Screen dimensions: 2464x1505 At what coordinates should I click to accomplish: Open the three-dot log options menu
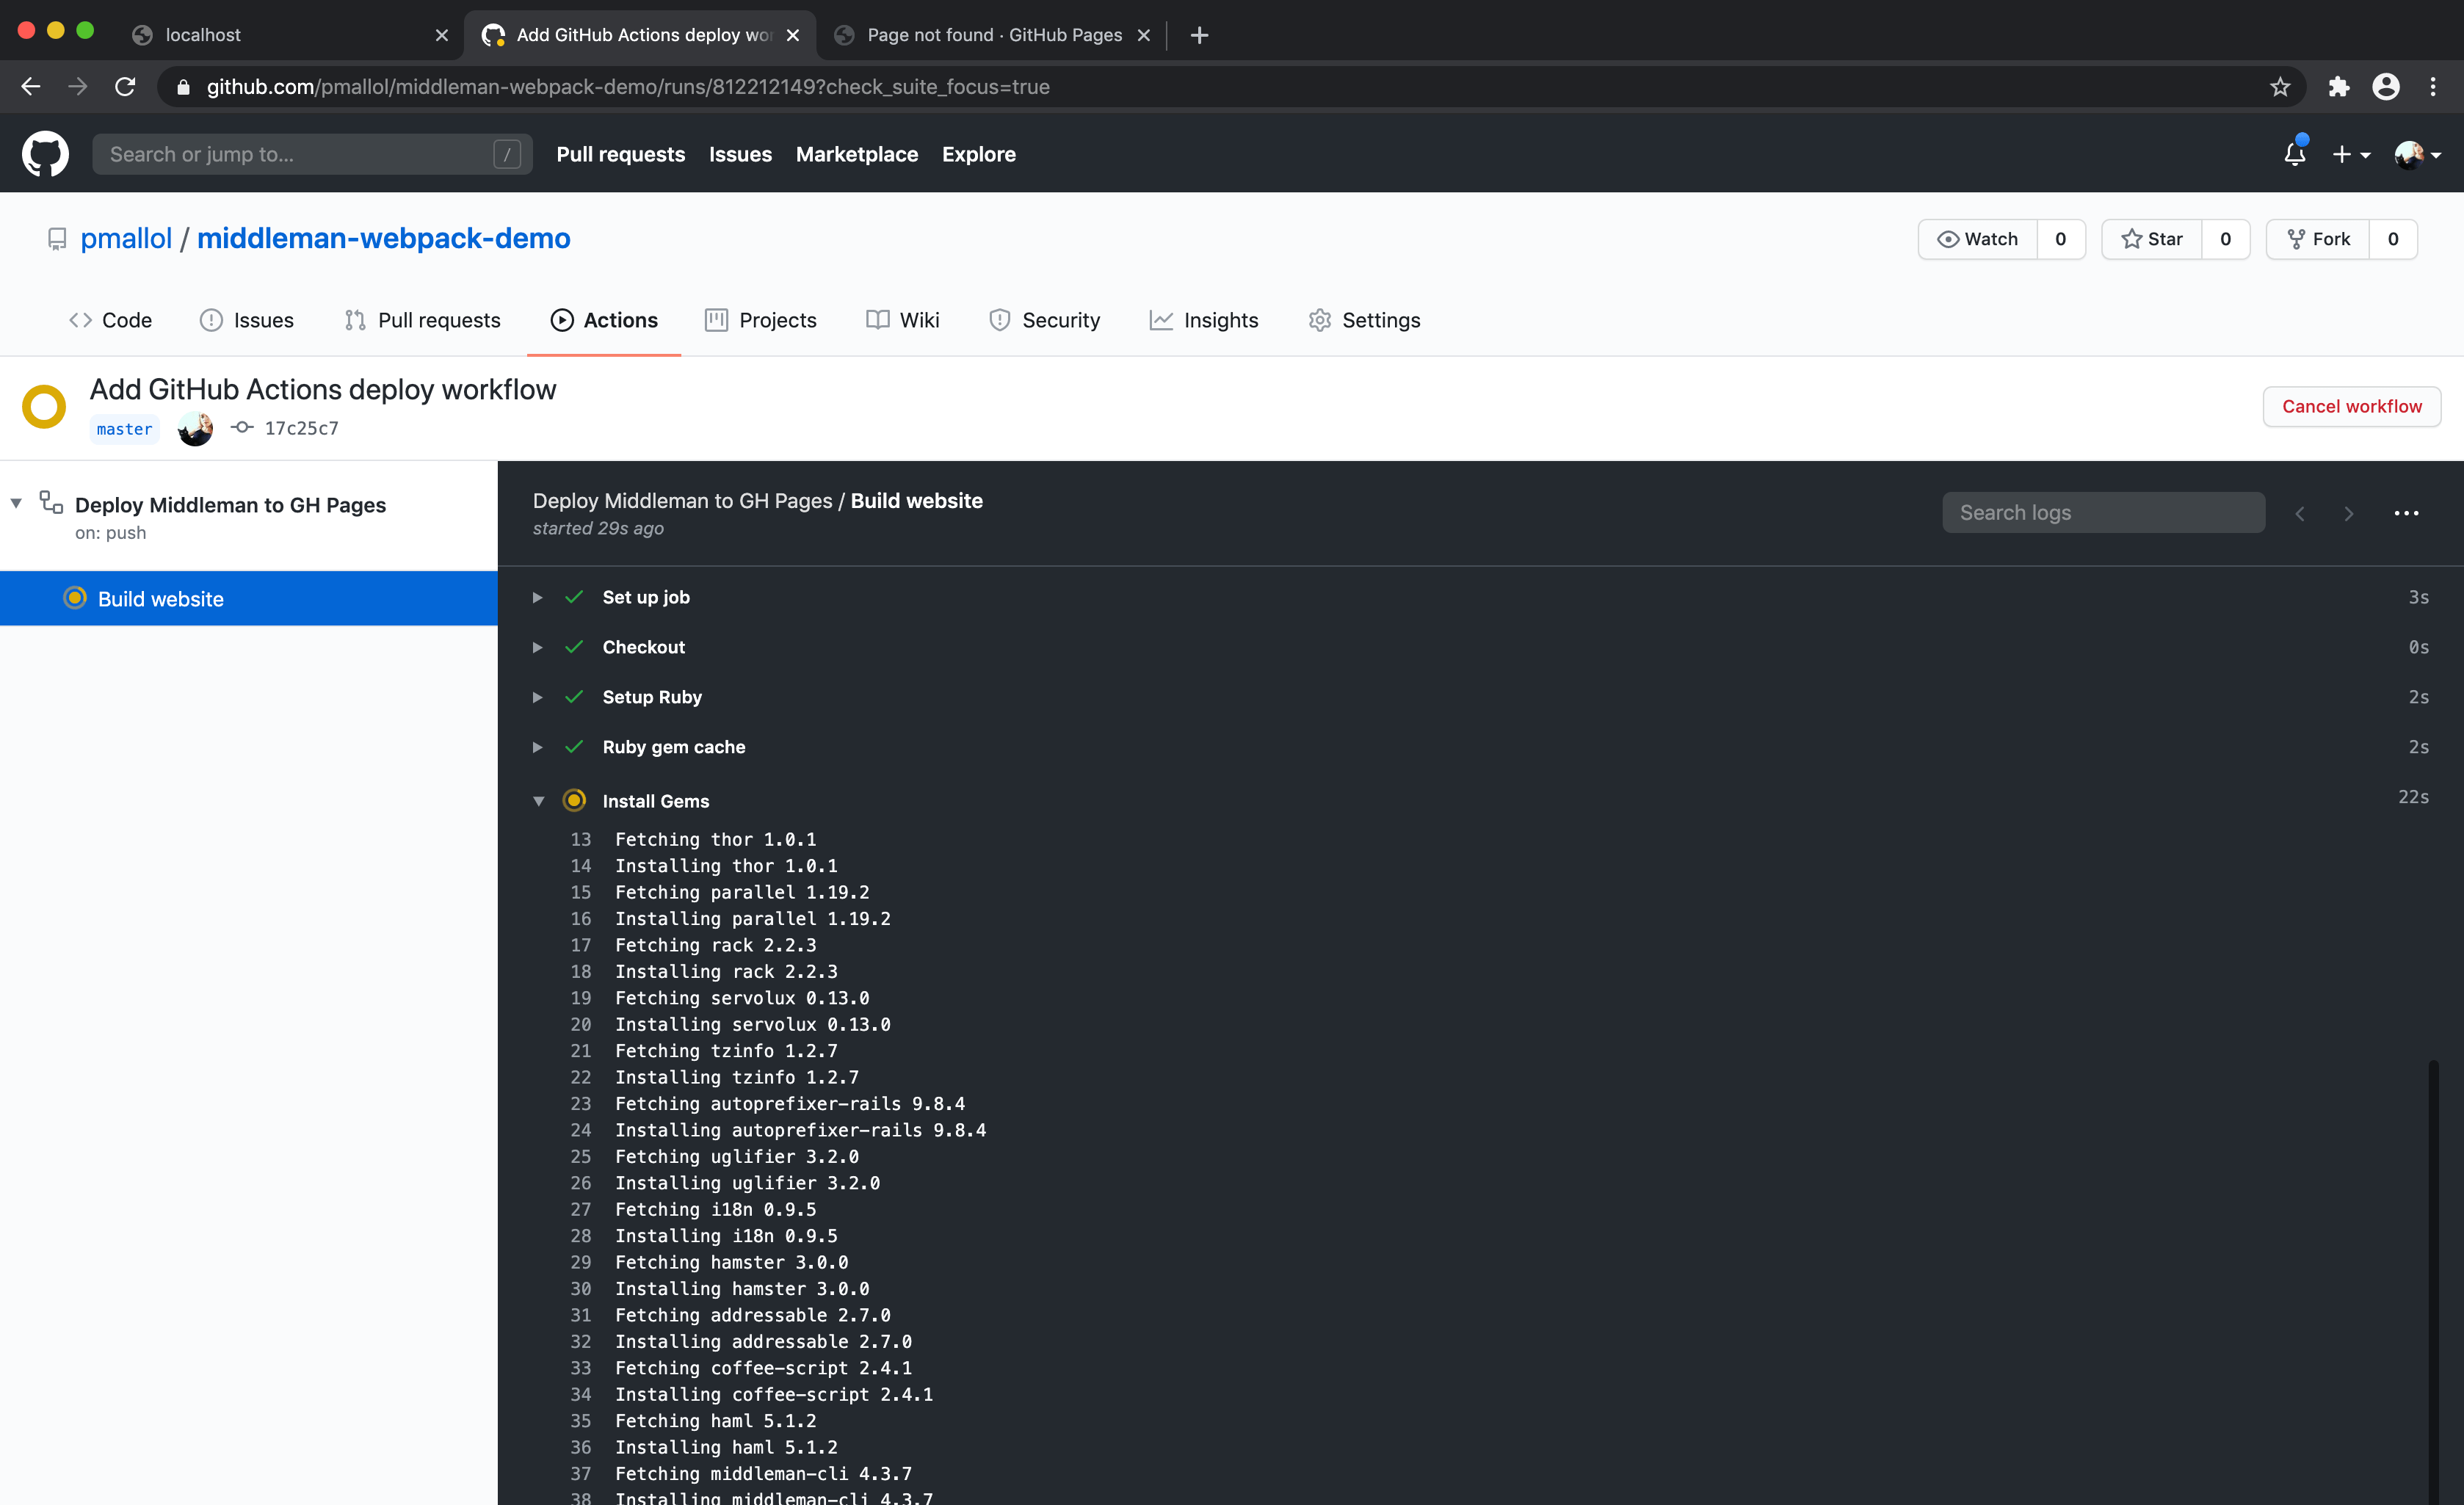(2406, 513)
